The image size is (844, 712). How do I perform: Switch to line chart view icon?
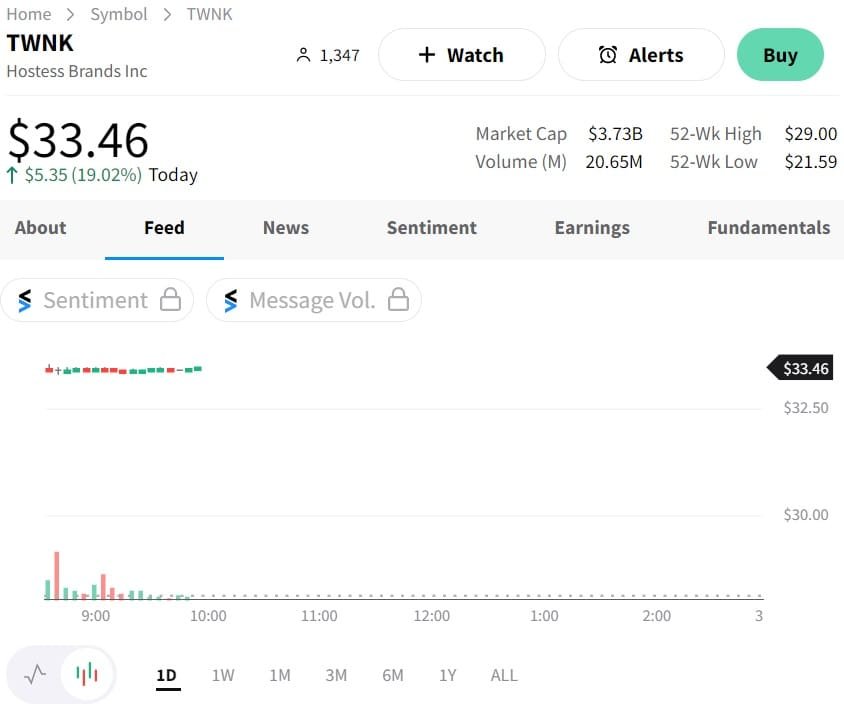pos(35,674)
